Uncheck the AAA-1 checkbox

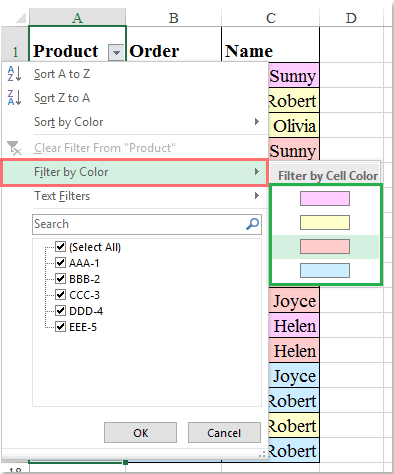click(x=60, y=263)
